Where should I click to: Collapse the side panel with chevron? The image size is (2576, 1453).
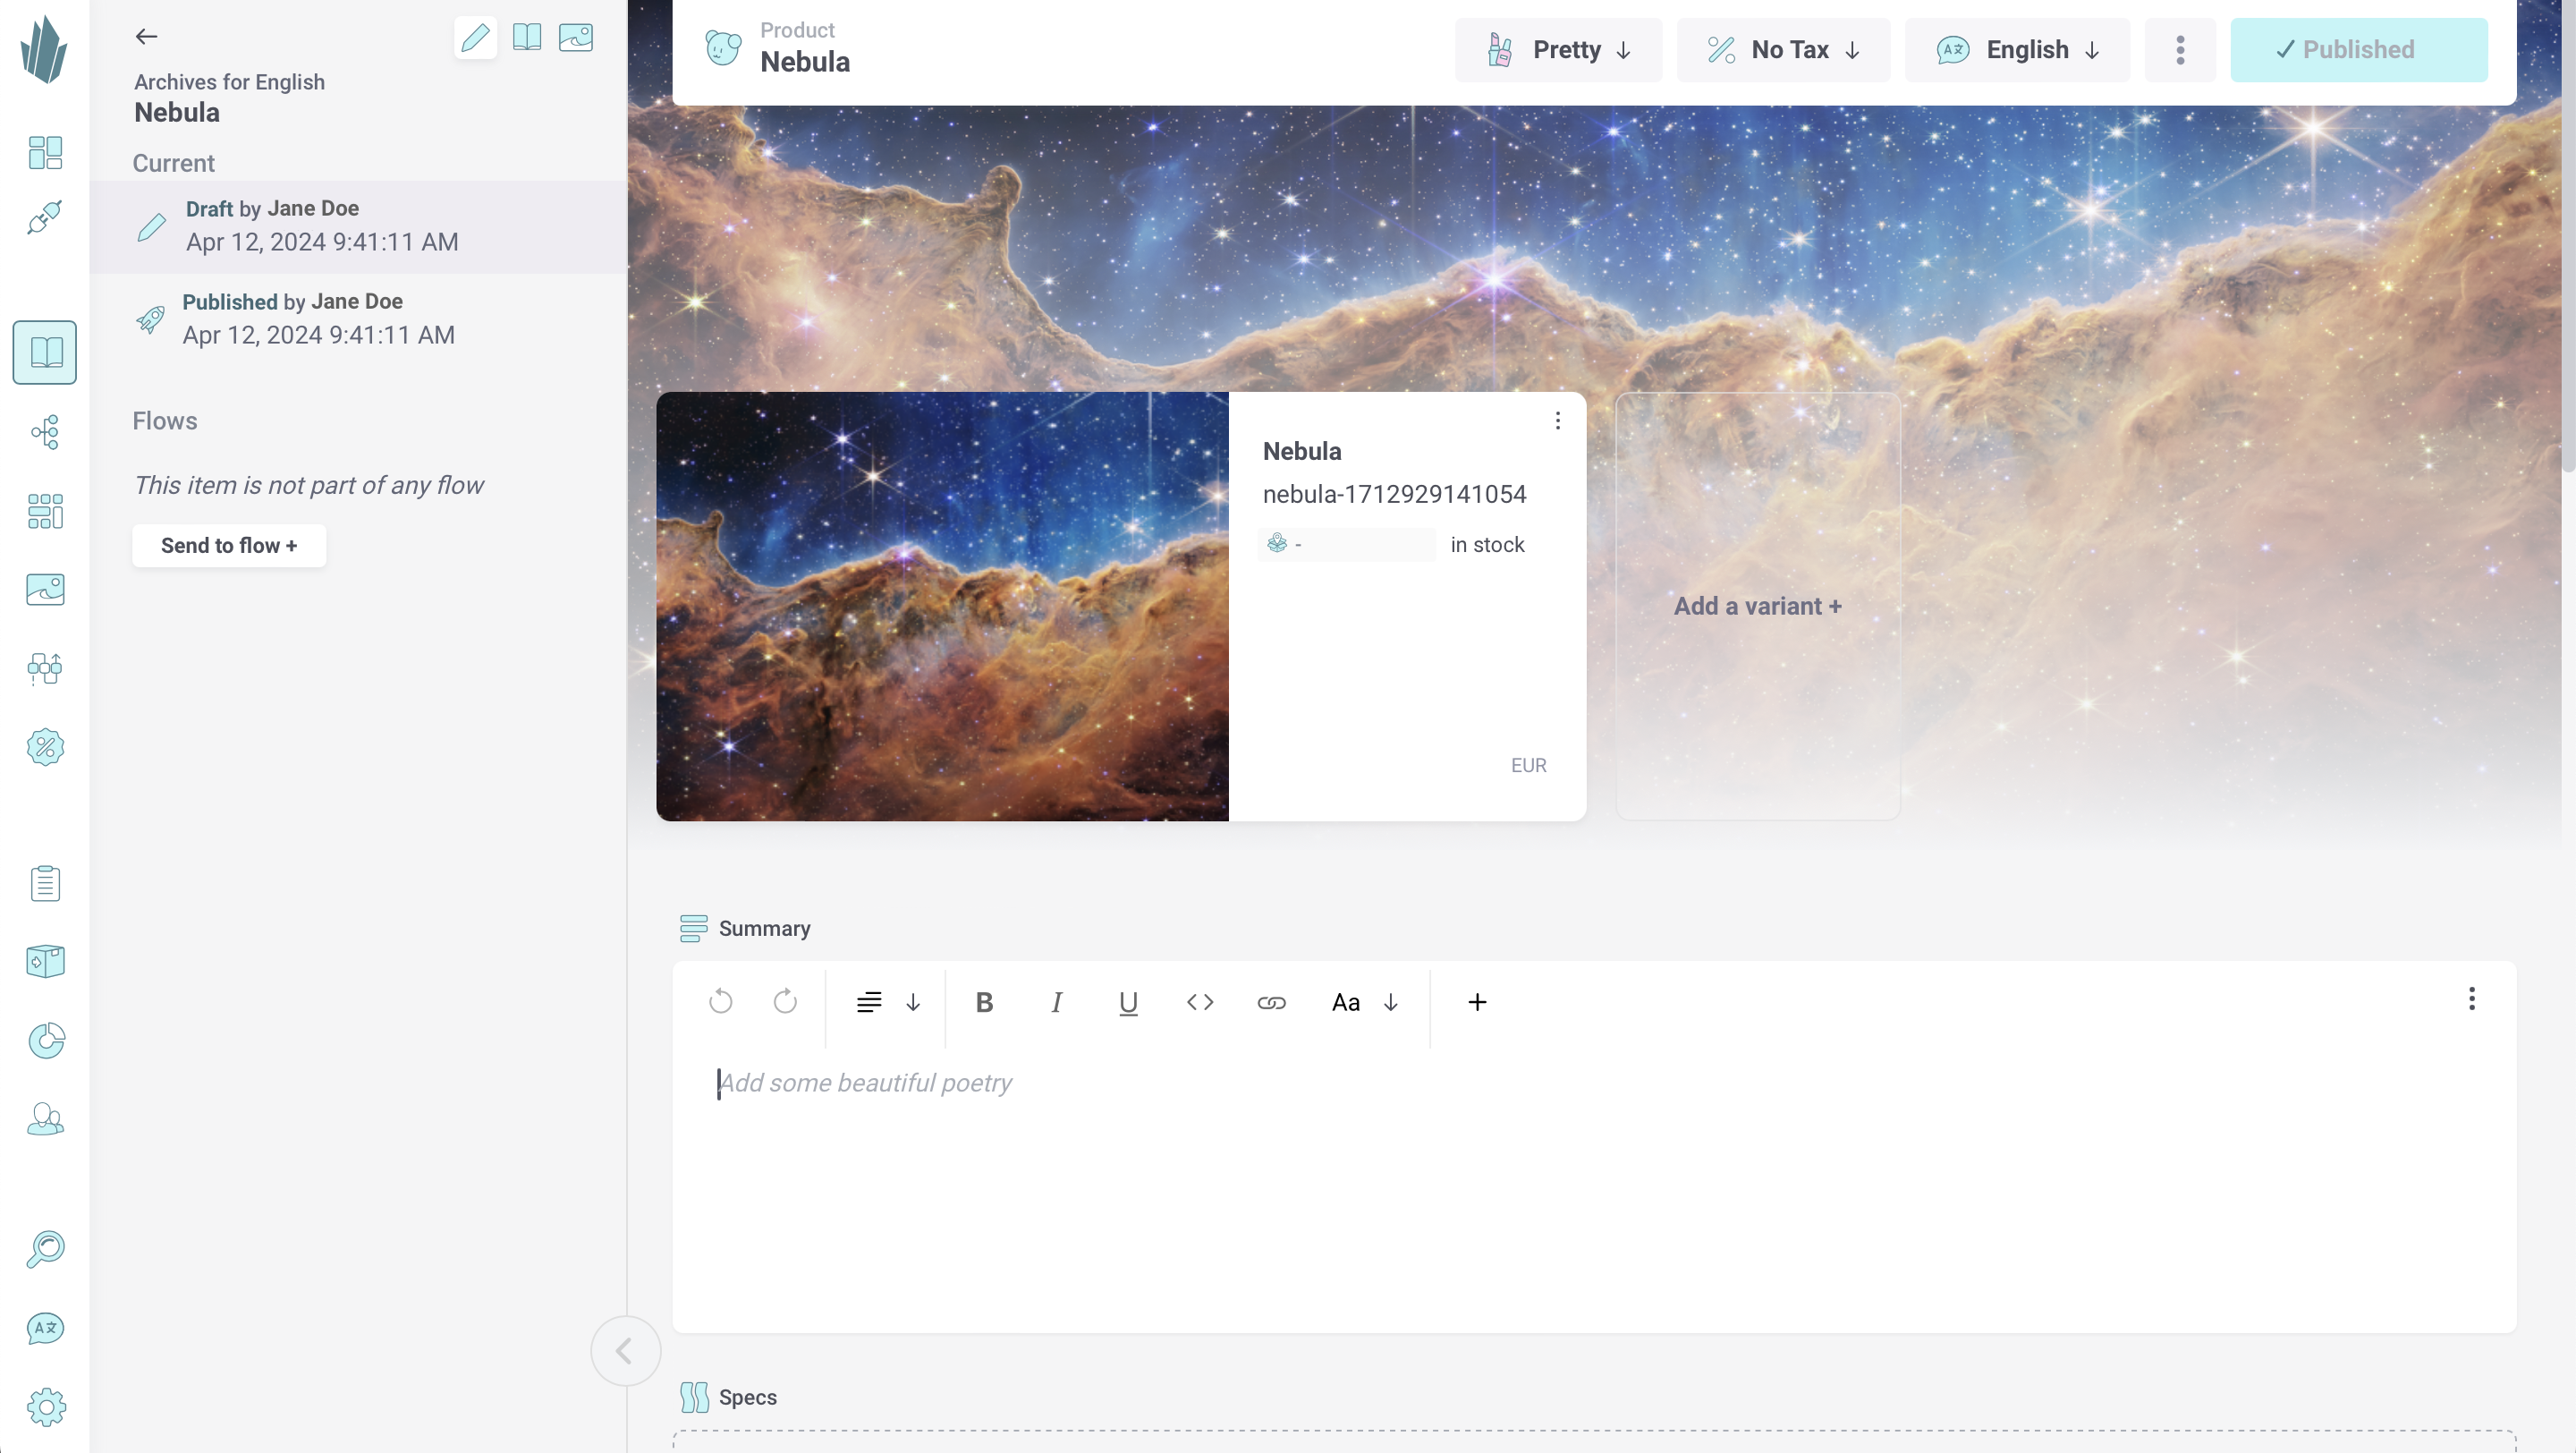[625, 1351]
